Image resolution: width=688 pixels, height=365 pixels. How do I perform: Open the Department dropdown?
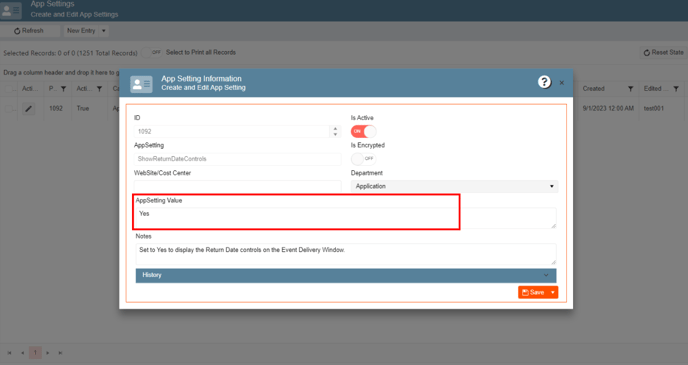pyautogui.click(x=454, y=186)
